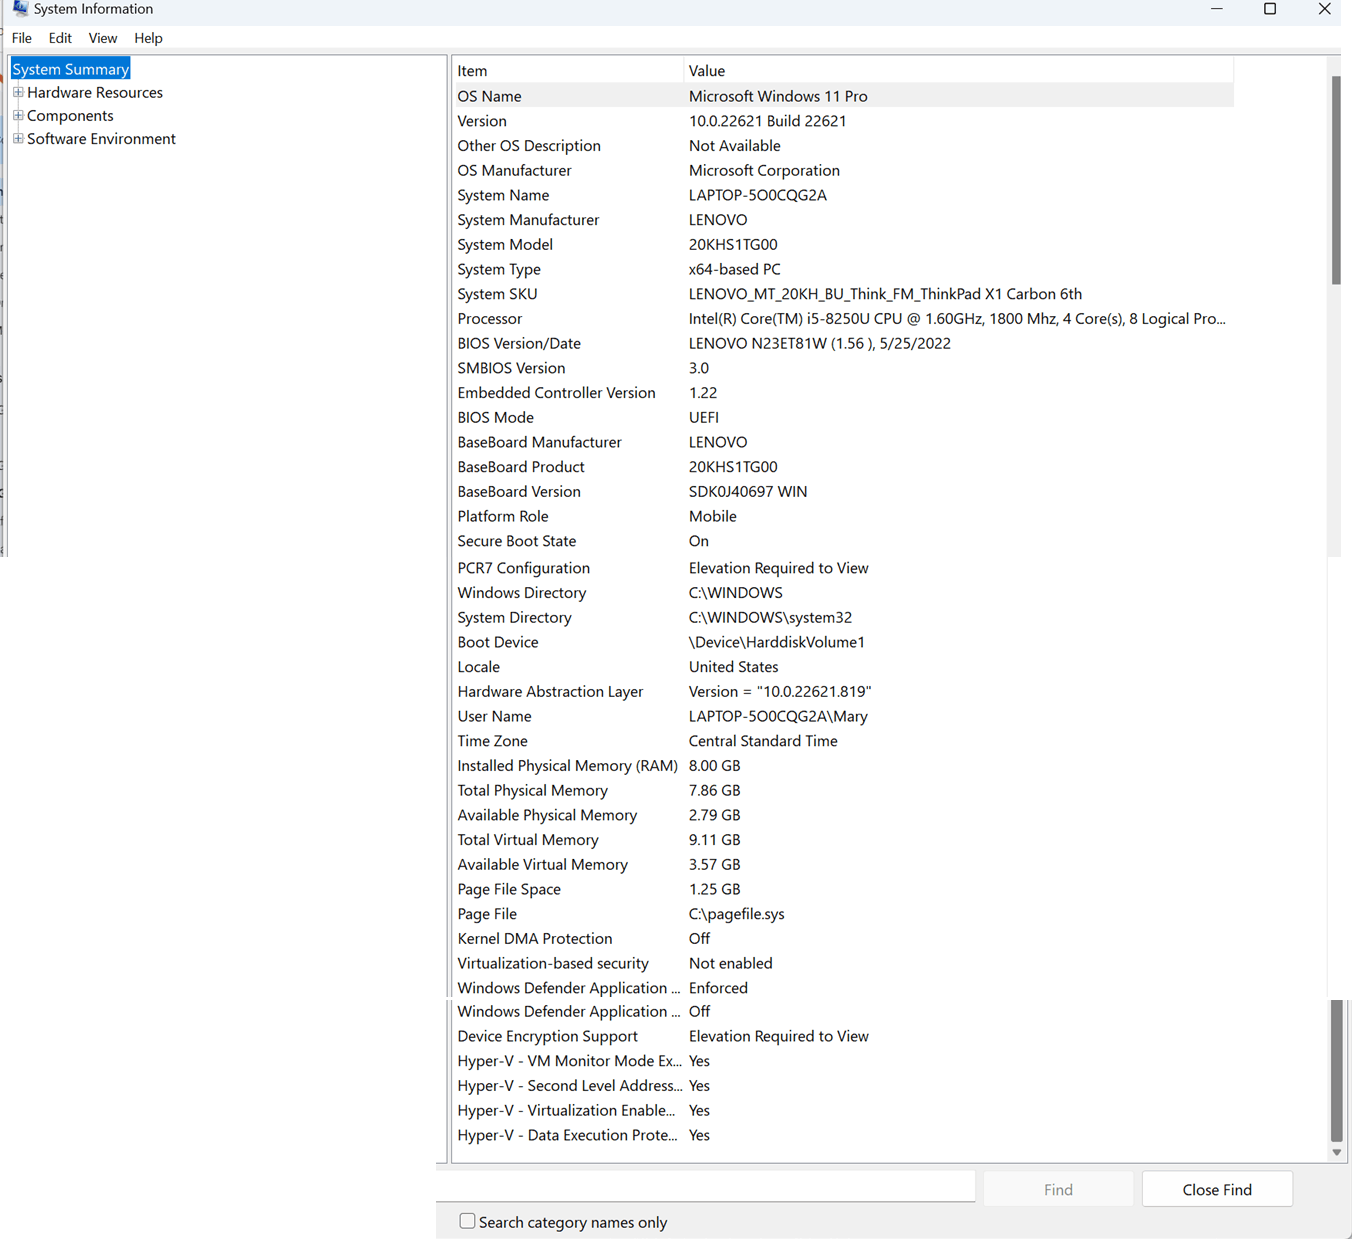The image size is (1352, 1239).
Task: Click the Close Find button
Action: coord(1217,1189)
